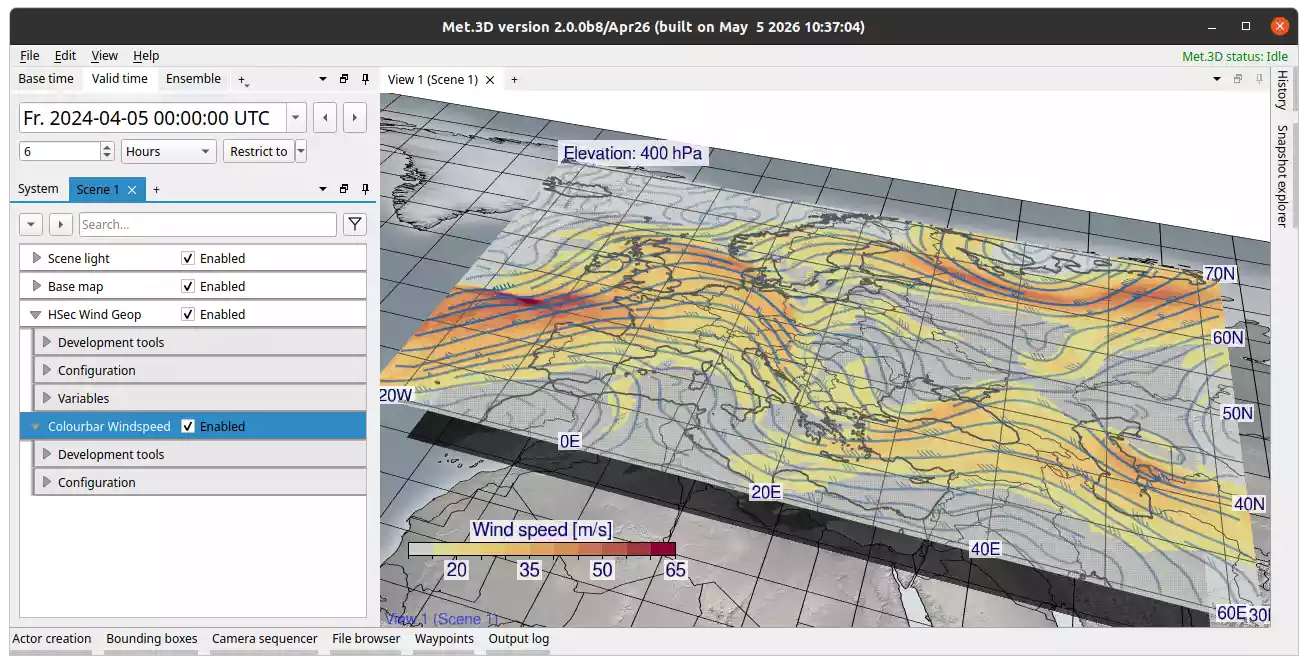Float the time panel with restore icon

pyautogui.click(x=344, y=79)
